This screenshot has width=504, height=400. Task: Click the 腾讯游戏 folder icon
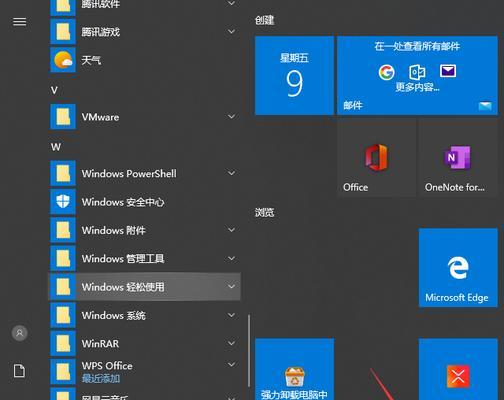coord(63,32)
